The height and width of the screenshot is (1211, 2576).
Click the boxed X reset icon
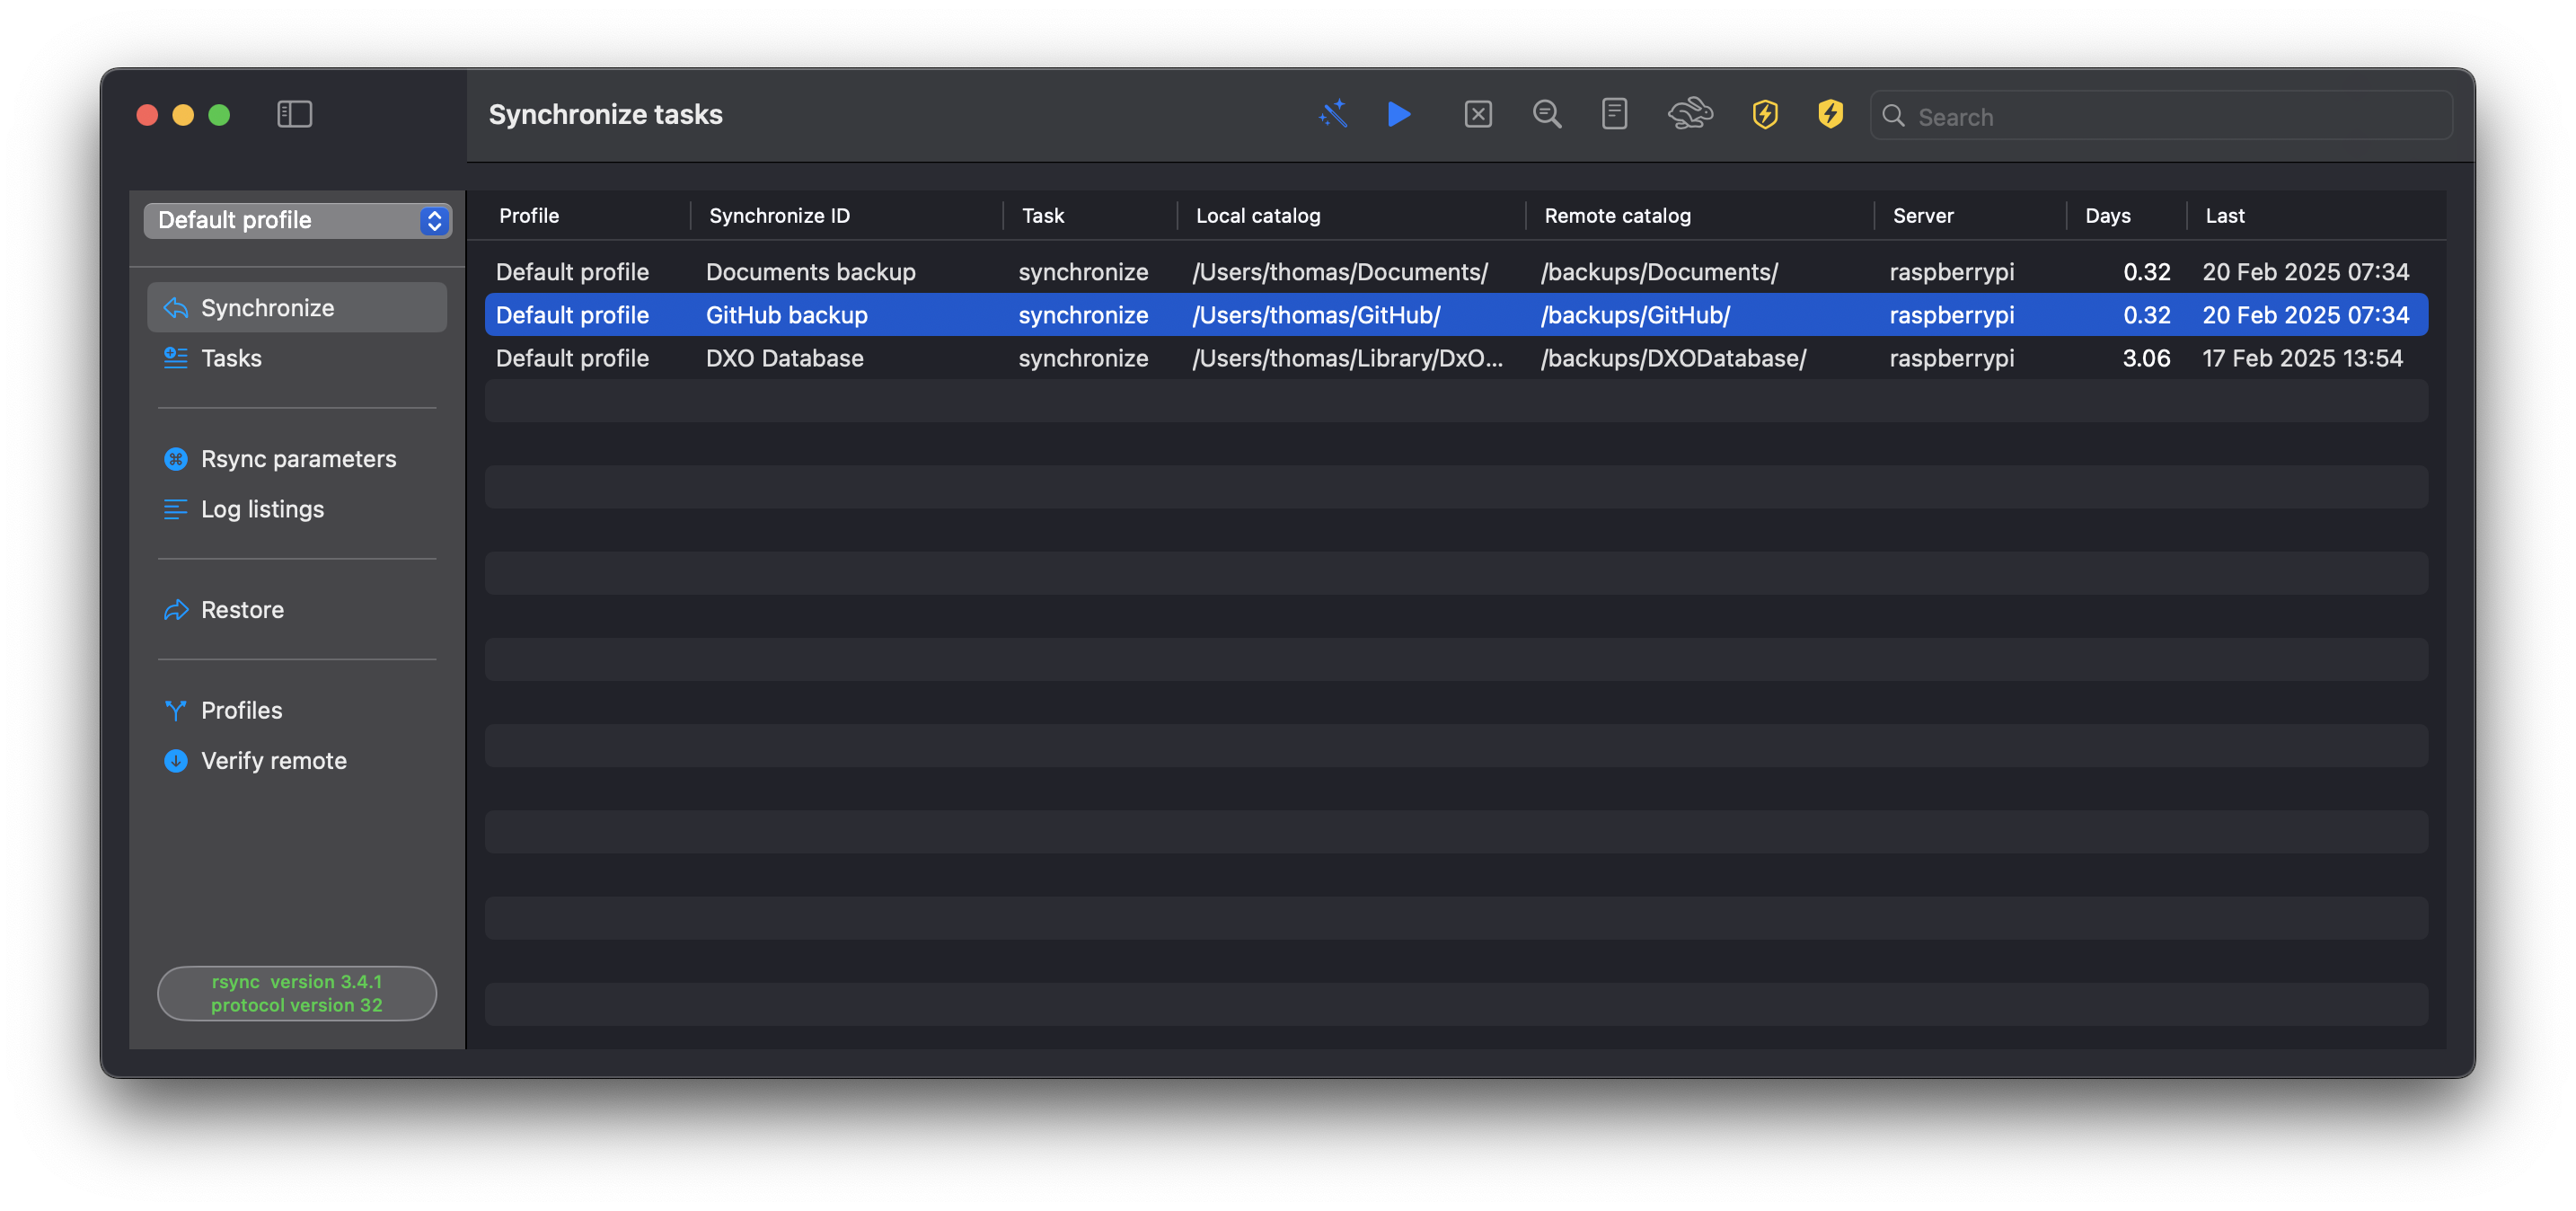coord(1477,114)
